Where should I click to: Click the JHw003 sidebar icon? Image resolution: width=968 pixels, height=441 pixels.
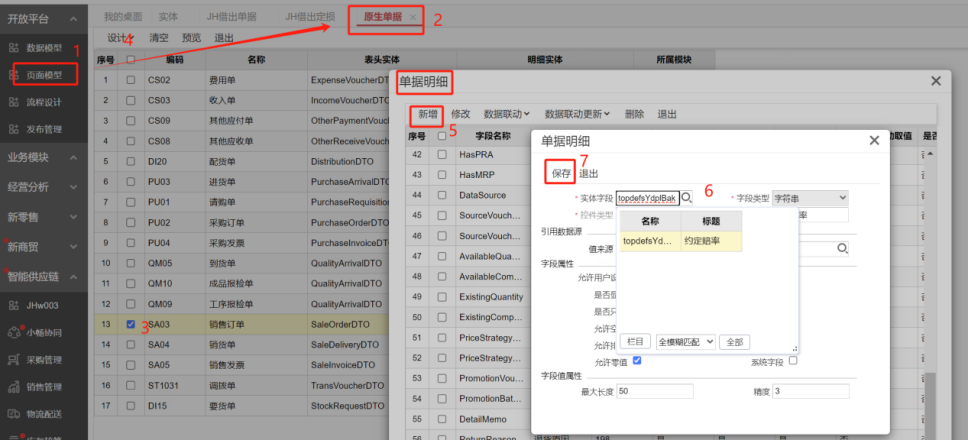14,305
